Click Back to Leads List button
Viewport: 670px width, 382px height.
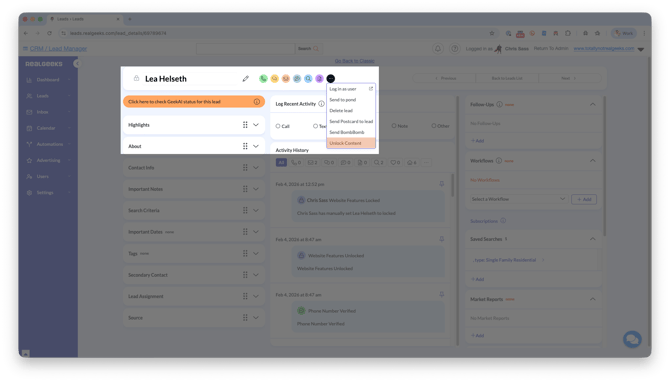507,78
